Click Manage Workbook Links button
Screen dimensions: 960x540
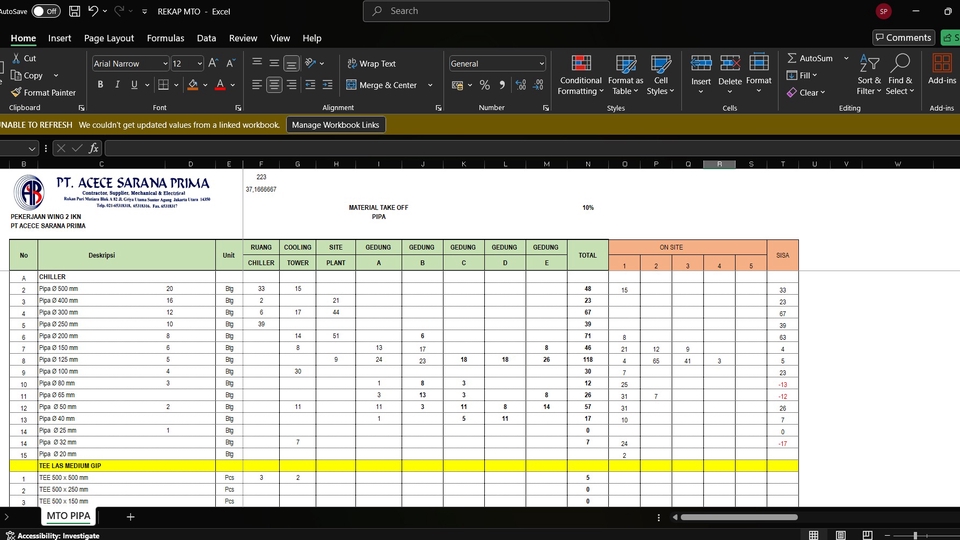click(336, 125)
